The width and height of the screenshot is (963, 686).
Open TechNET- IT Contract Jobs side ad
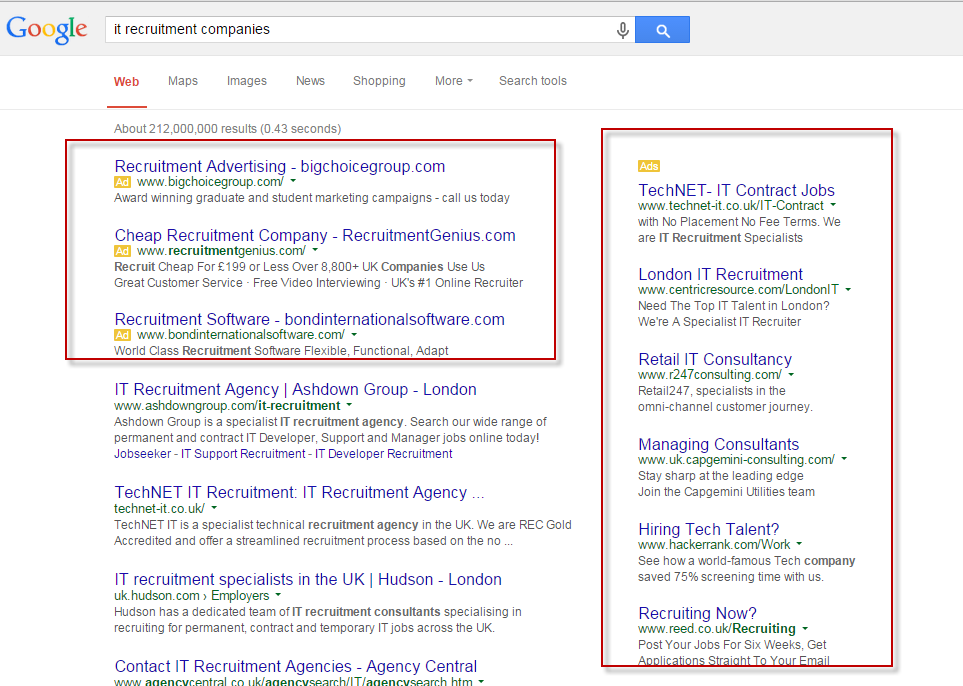coord(736,190)
